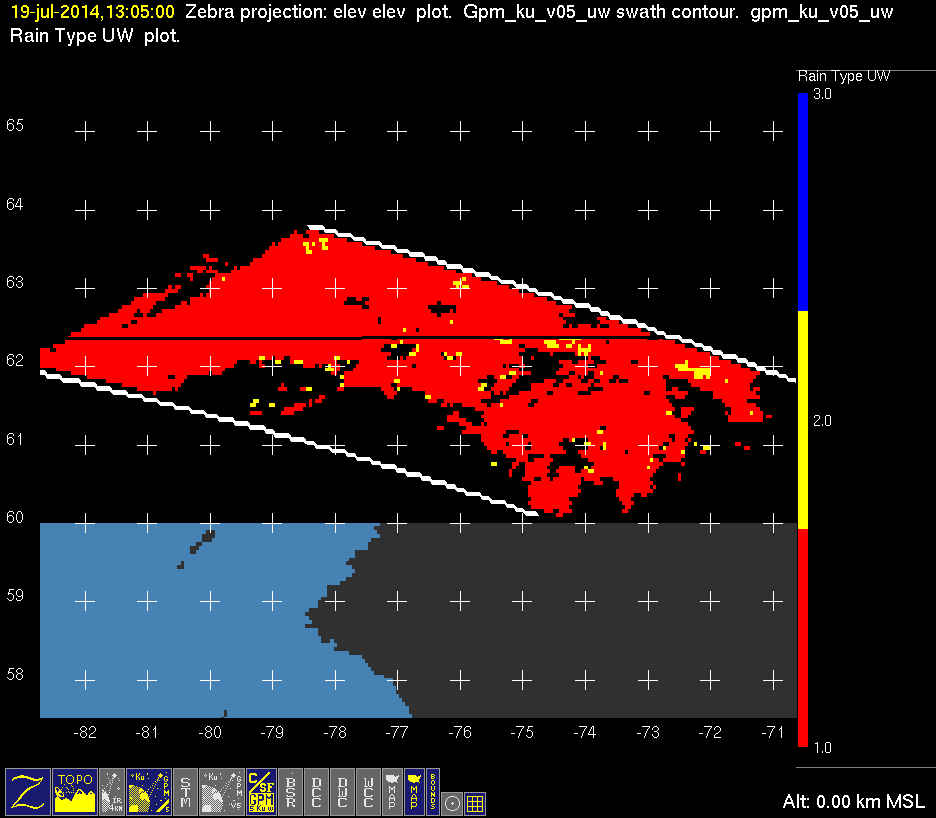Screen dimensions: 936x818
Task: Click the Zebra 'Z' main icon
Action: 27,790
